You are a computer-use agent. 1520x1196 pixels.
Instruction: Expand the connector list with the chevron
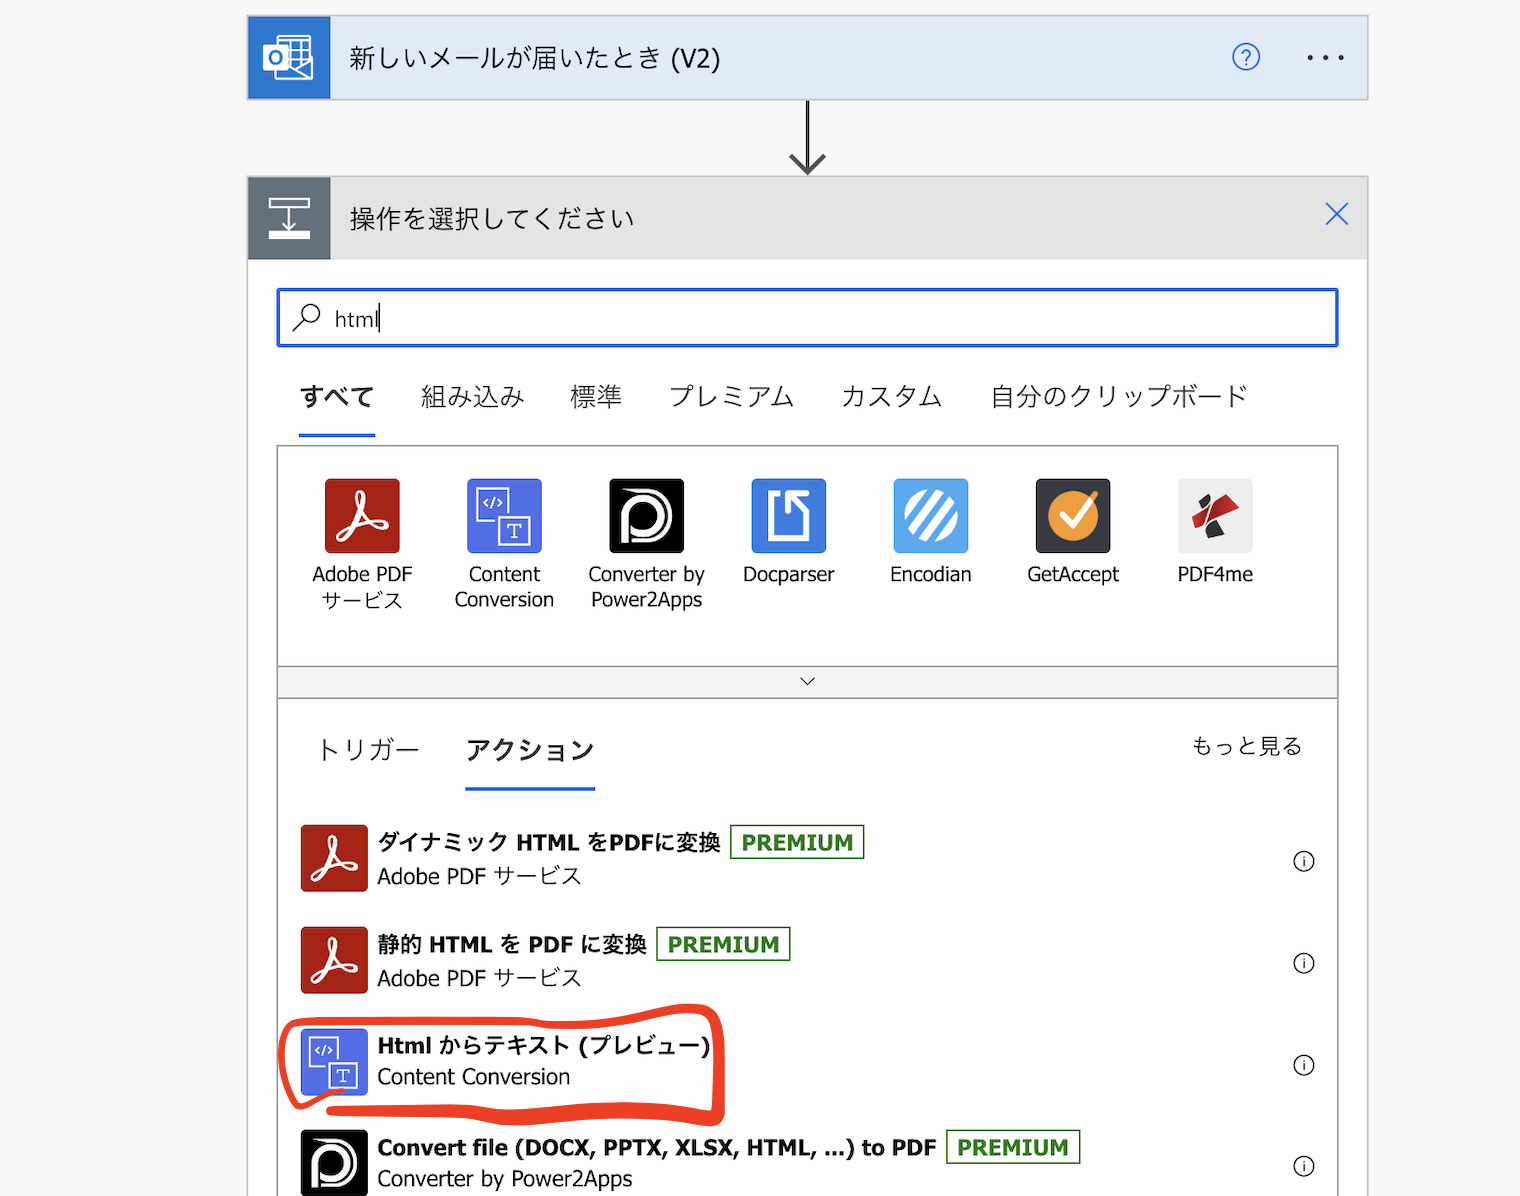tap(806, 681)
